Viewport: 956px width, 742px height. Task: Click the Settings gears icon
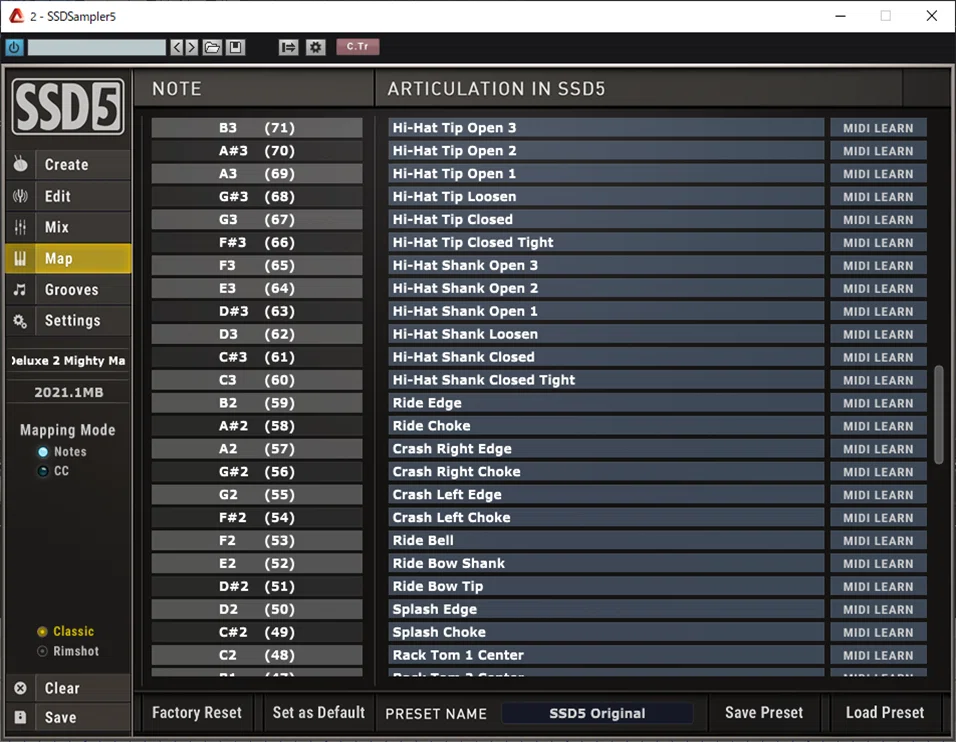click(x=21, y=321)
